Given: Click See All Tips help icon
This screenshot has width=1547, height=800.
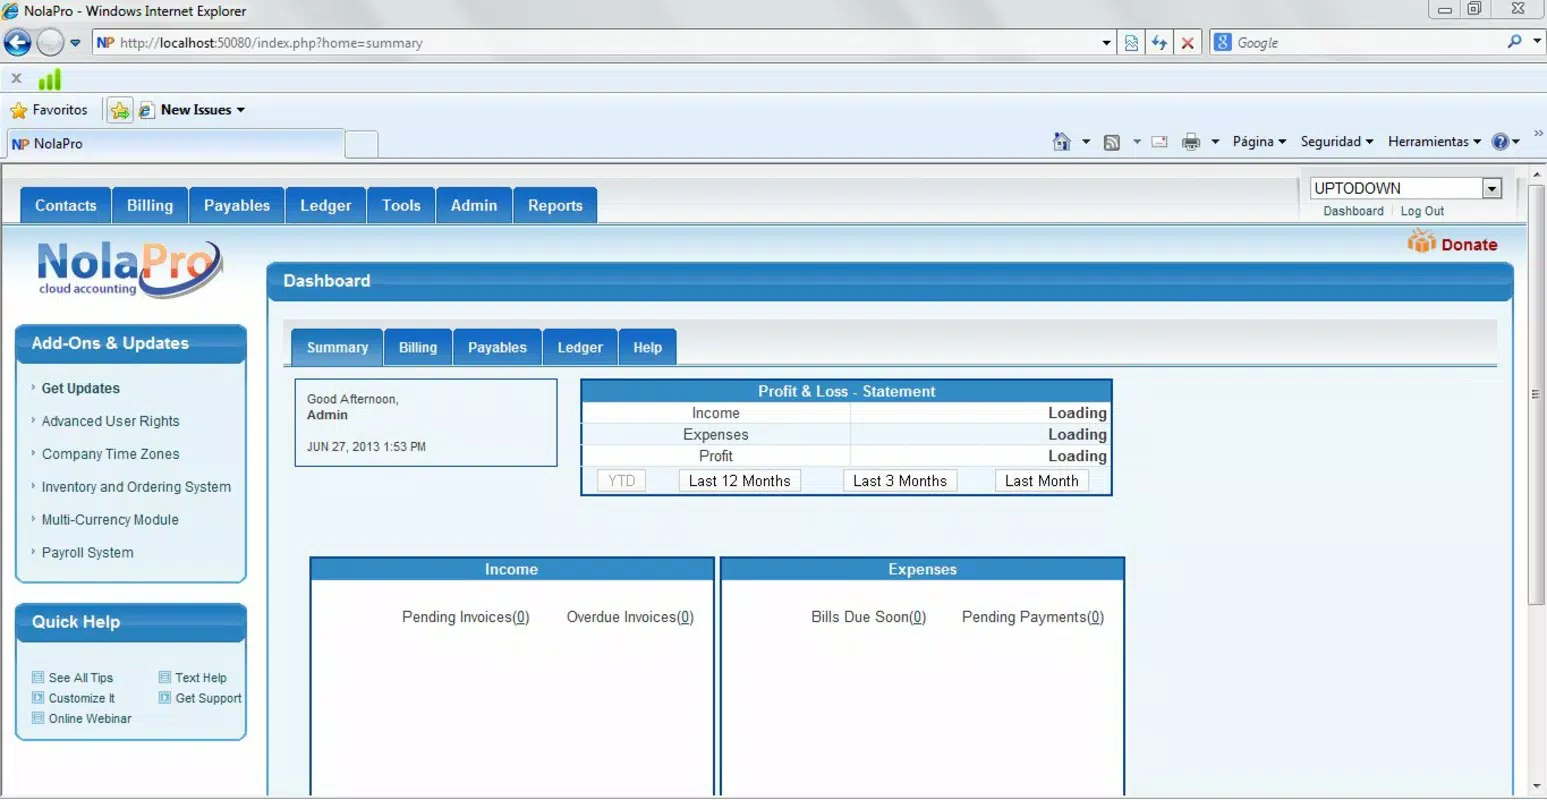Looking at the screenshot, I should coord(38,677).
